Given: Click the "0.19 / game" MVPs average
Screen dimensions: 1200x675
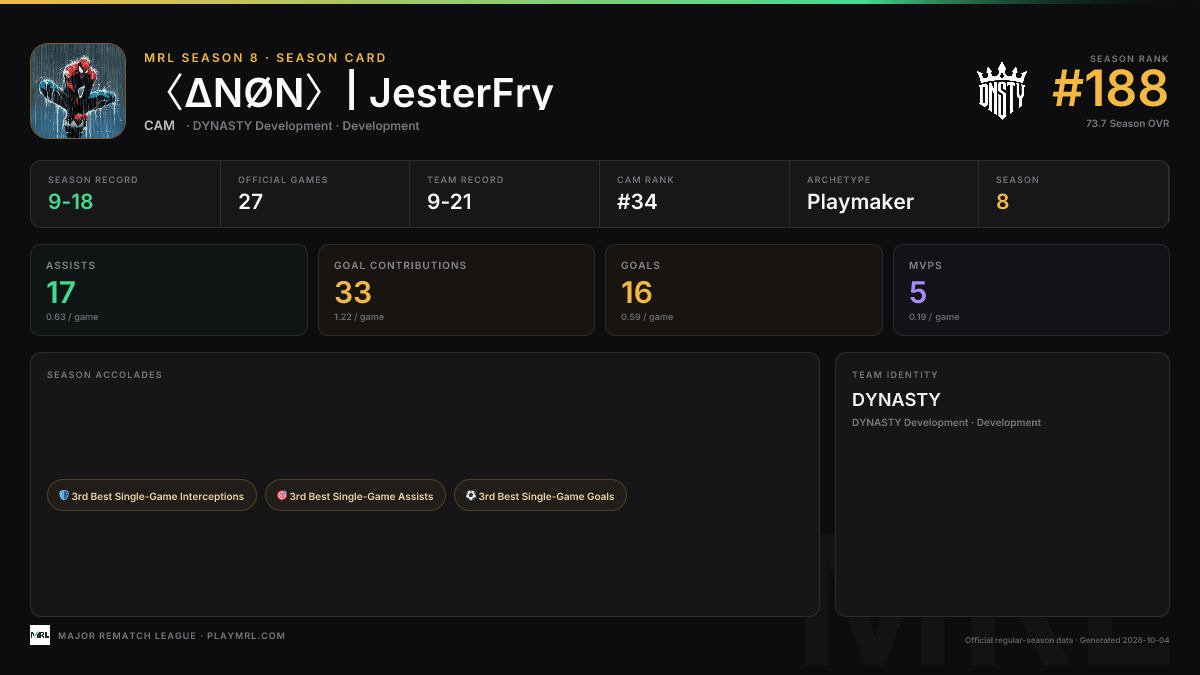Looking at the screenshot, I should [934, 317].
